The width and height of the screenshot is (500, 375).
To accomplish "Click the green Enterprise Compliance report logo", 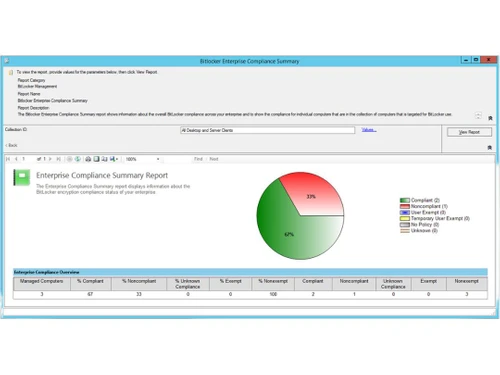I will [x=22, y=177].
